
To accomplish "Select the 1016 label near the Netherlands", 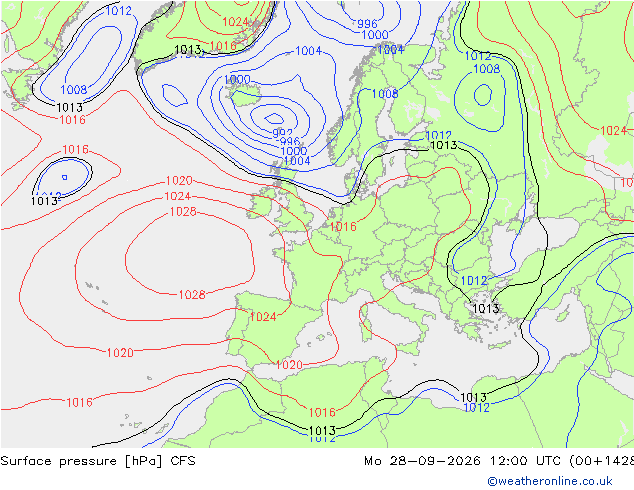I will (x=343, y=227).
